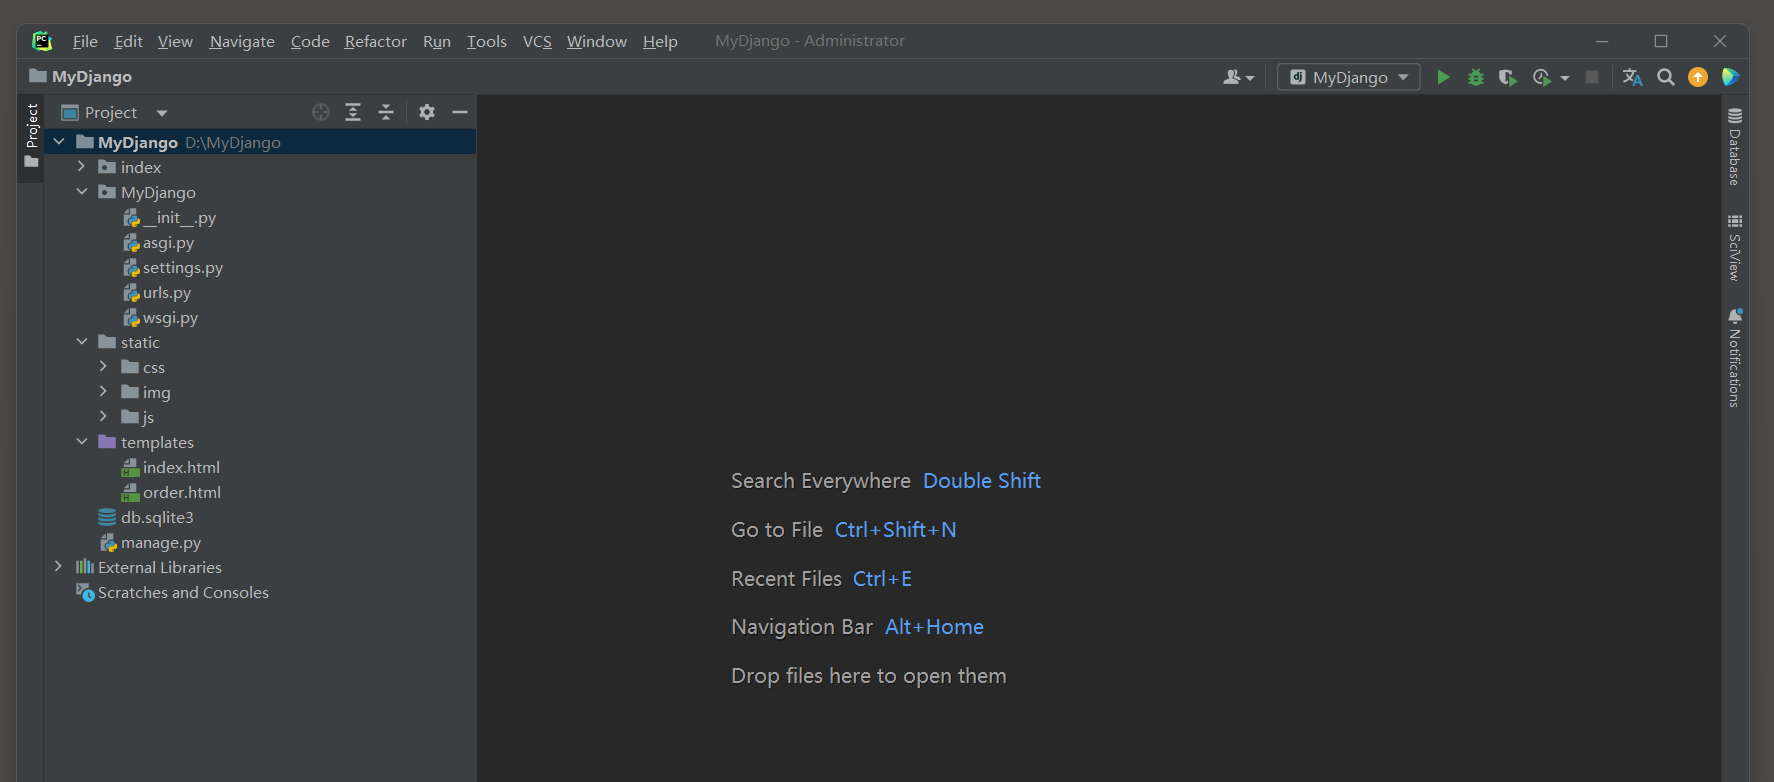Open the VCS menu

[537, 41]
